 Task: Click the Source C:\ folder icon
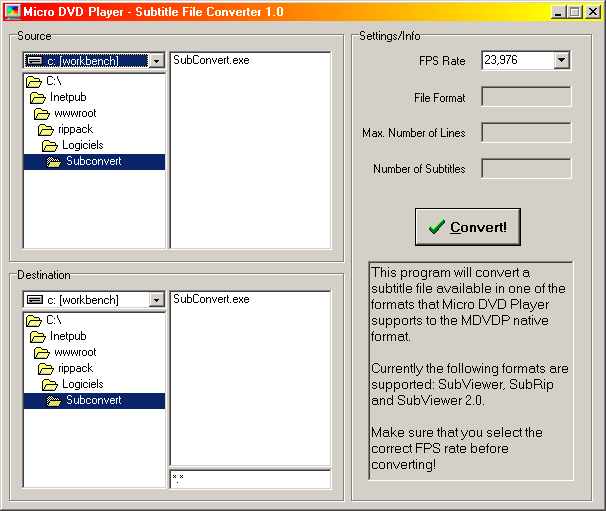(34, 82)
